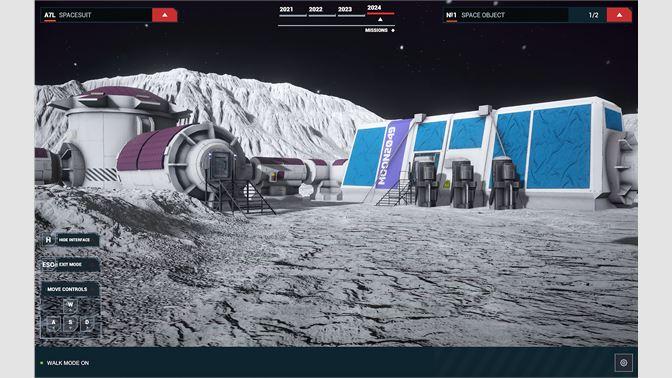This screenshot has width=672, height=378.
Task: Expand the Space Object panel arrow
Action: pos(619,15)
